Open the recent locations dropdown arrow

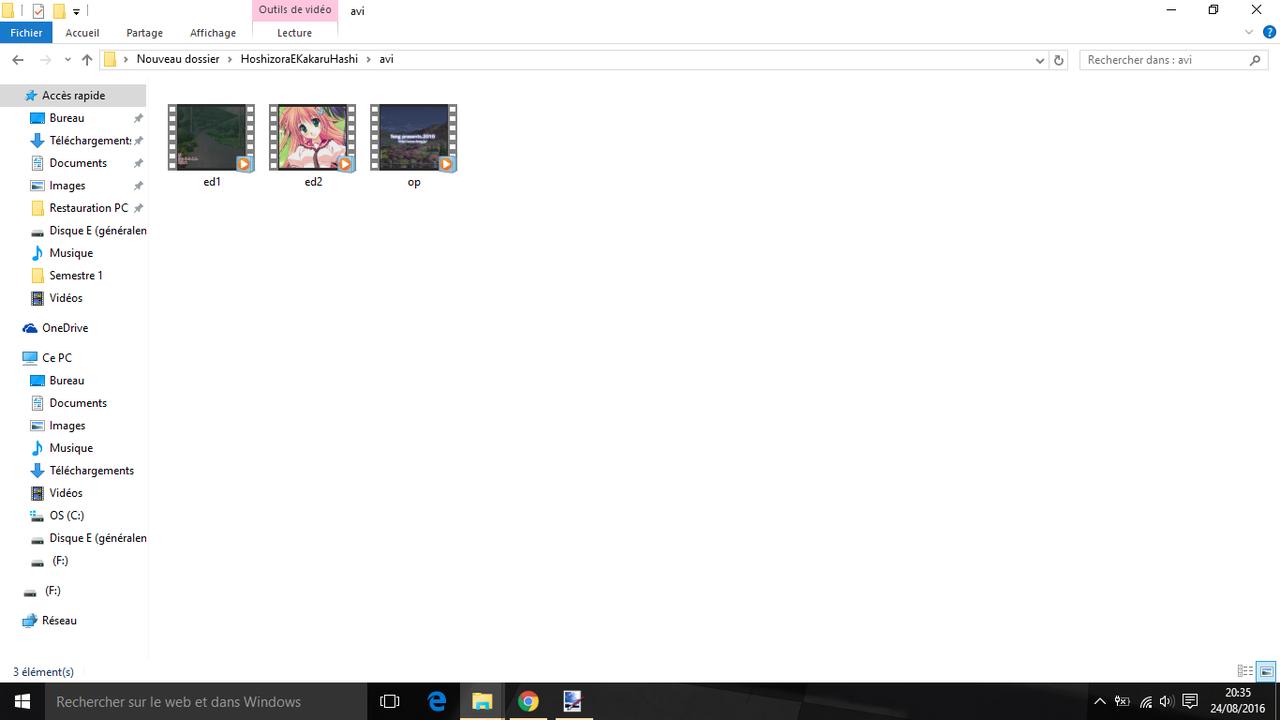tap(67, 60)
